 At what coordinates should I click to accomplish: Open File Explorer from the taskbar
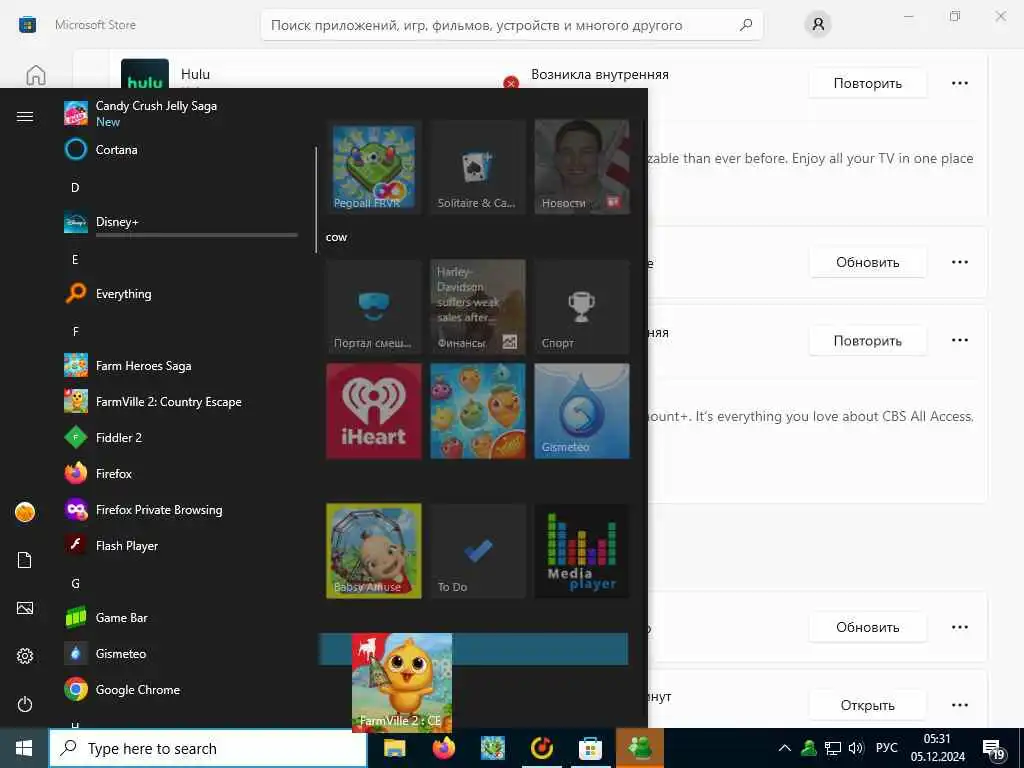(394, 748)
